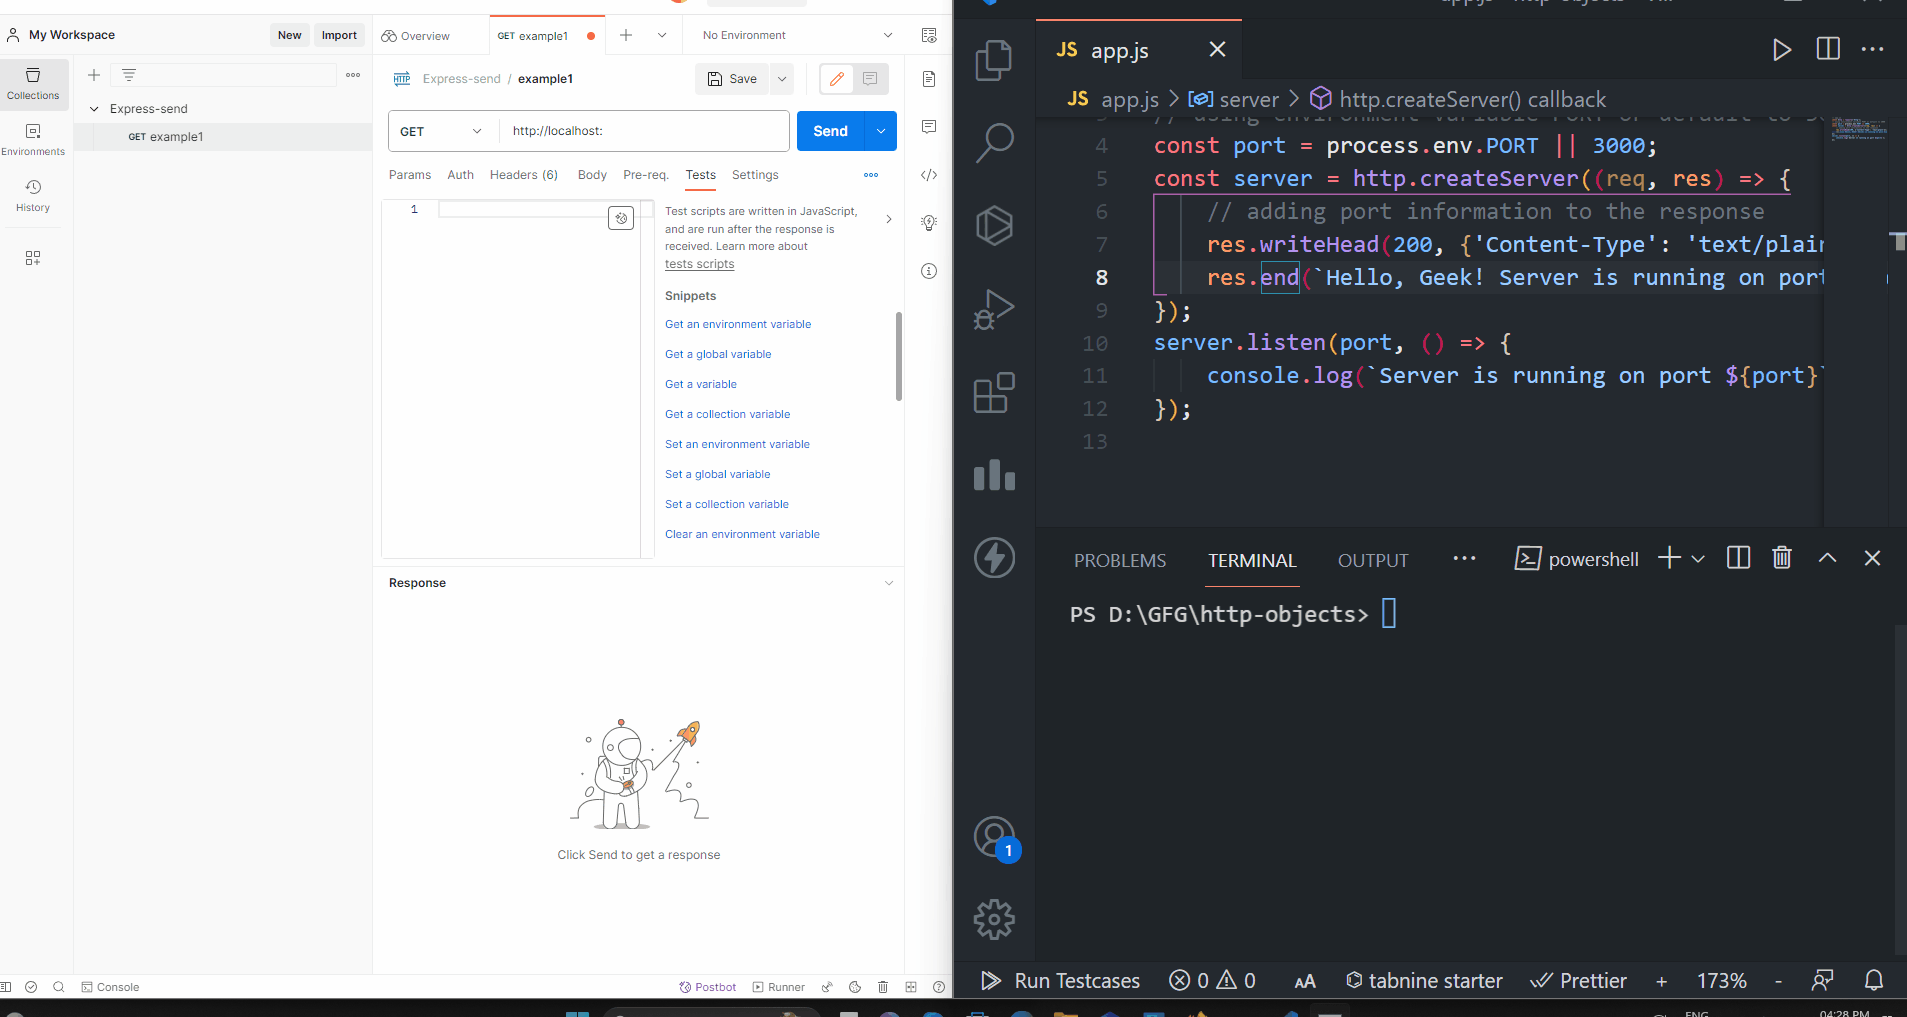Viewport: 1907px width, 1017px height.
Task: Kill terminal with trash icon
Action: click(x=1782, y=558)
